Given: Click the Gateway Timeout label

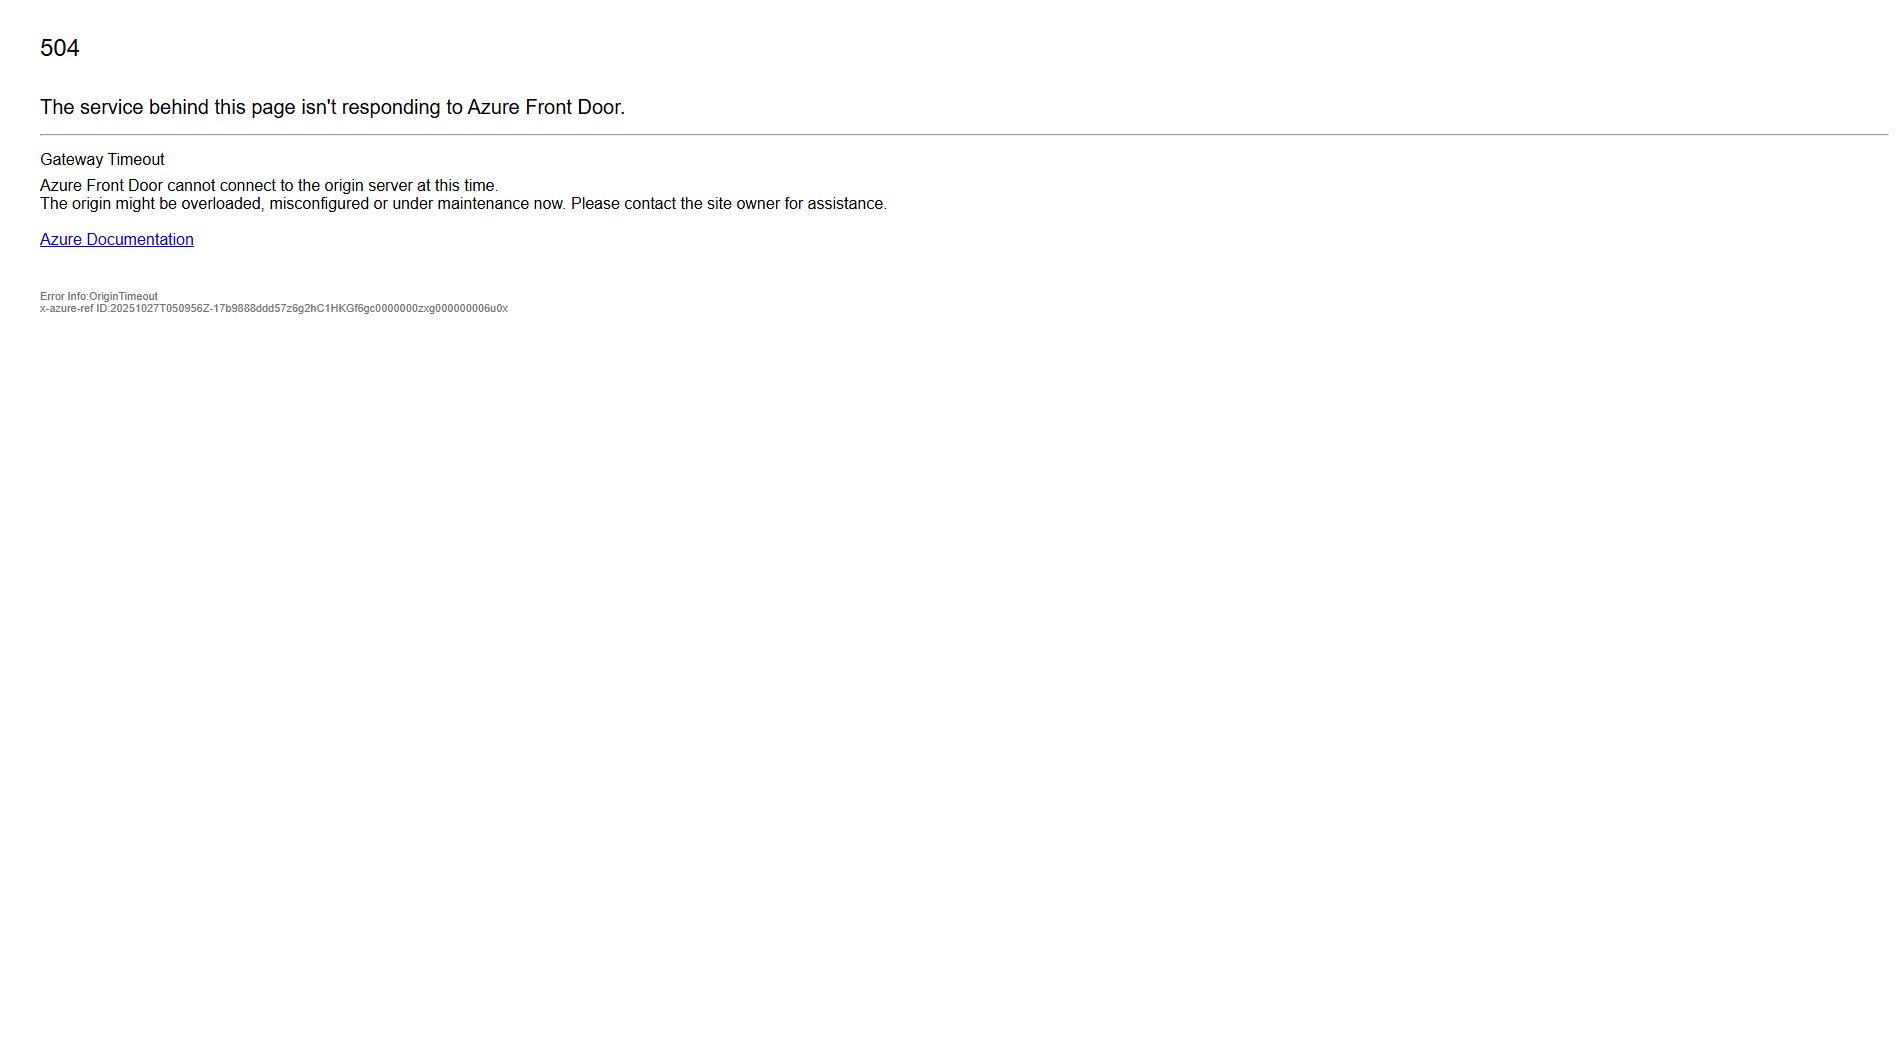Looking at the screenshot, I should click(102, 160).
